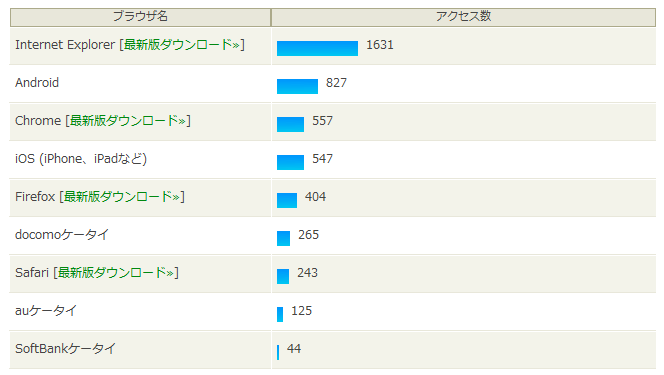Click the SoftBankケータイ thin bar
This screenshot has height=375, width=664.
(x=278, y=352)
